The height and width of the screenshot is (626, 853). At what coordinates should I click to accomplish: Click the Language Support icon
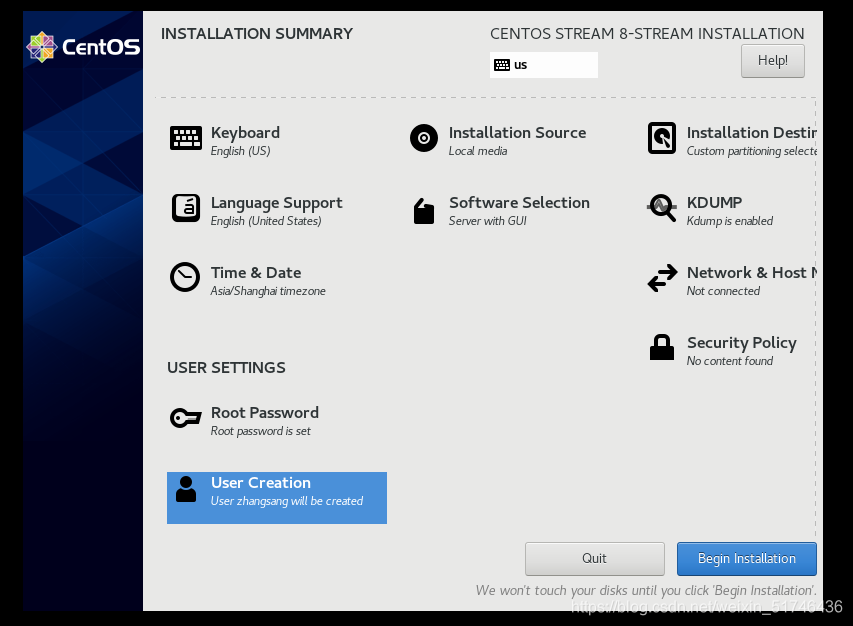(186, 208)
